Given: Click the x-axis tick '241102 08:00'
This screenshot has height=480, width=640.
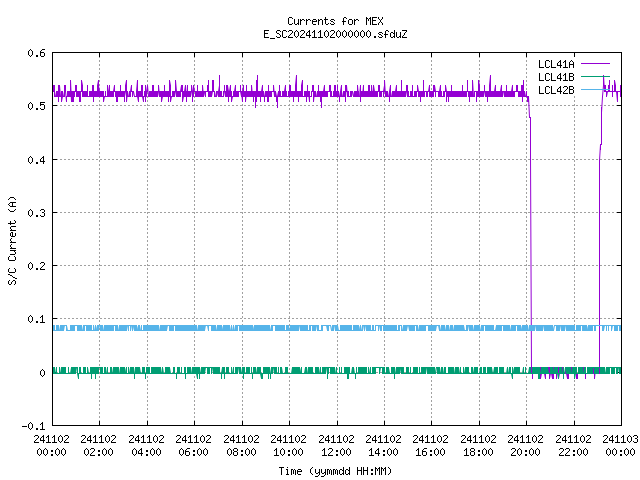Looking at the screenshot, I should 241,446.
